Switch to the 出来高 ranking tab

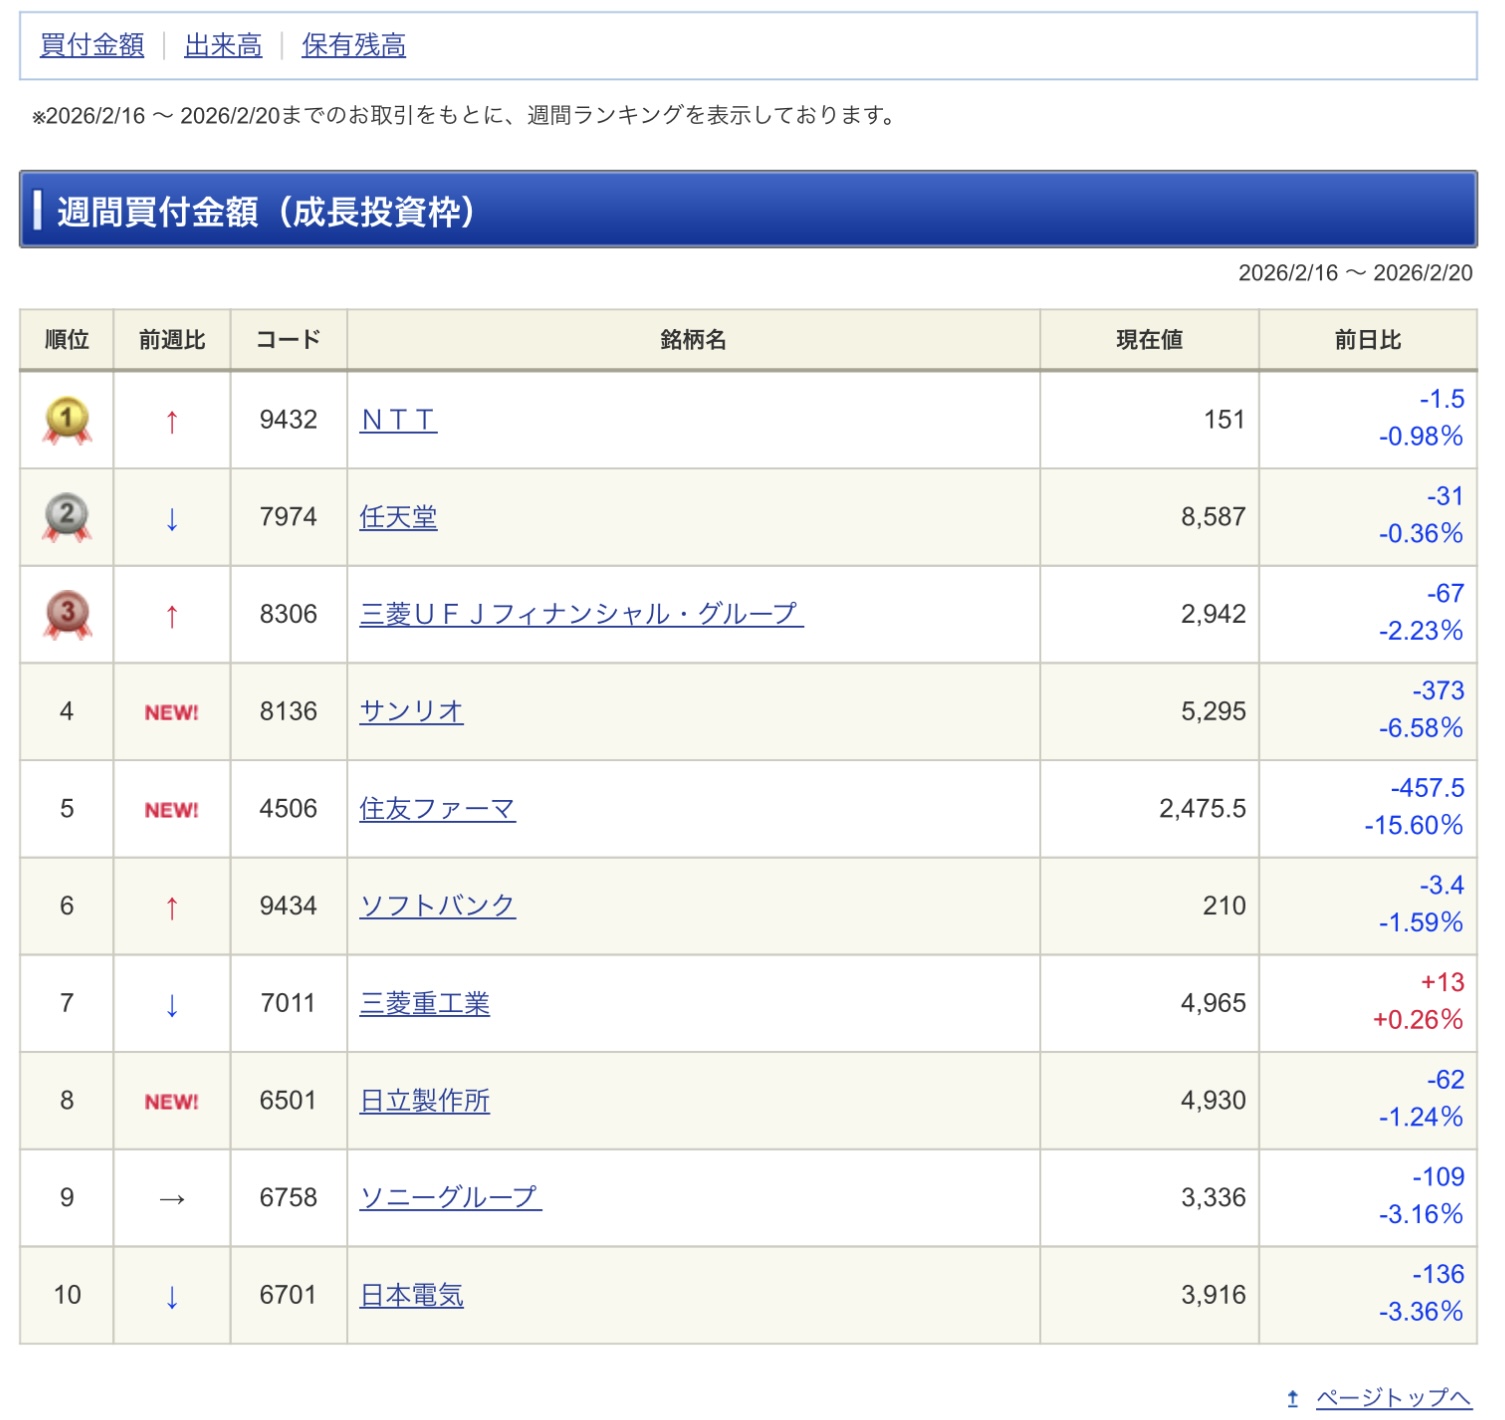pyautogui.click(x=223, y=46)
